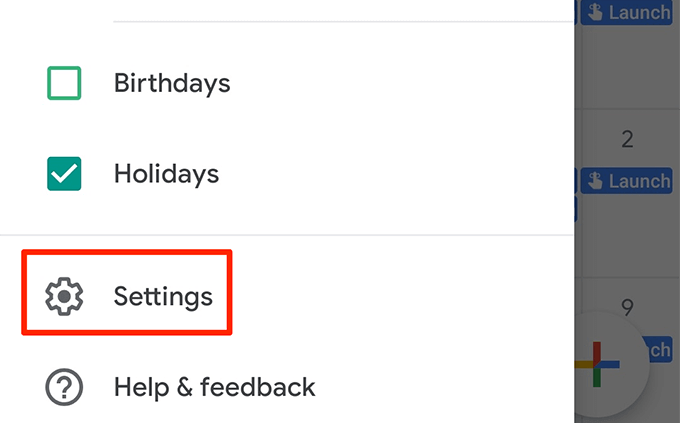Click the hand icon in the top Launch event
Image resolution: width=680 pixels, height=423 pixels.
(595, 13)
